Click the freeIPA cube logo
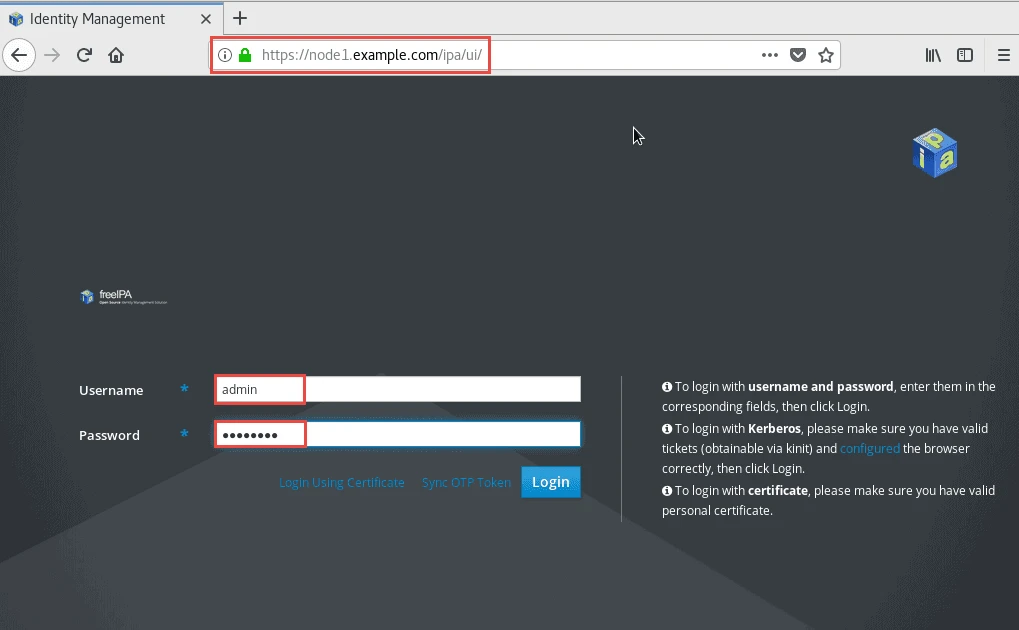Viewport: 1019px width, 630px height. (933, 152)
